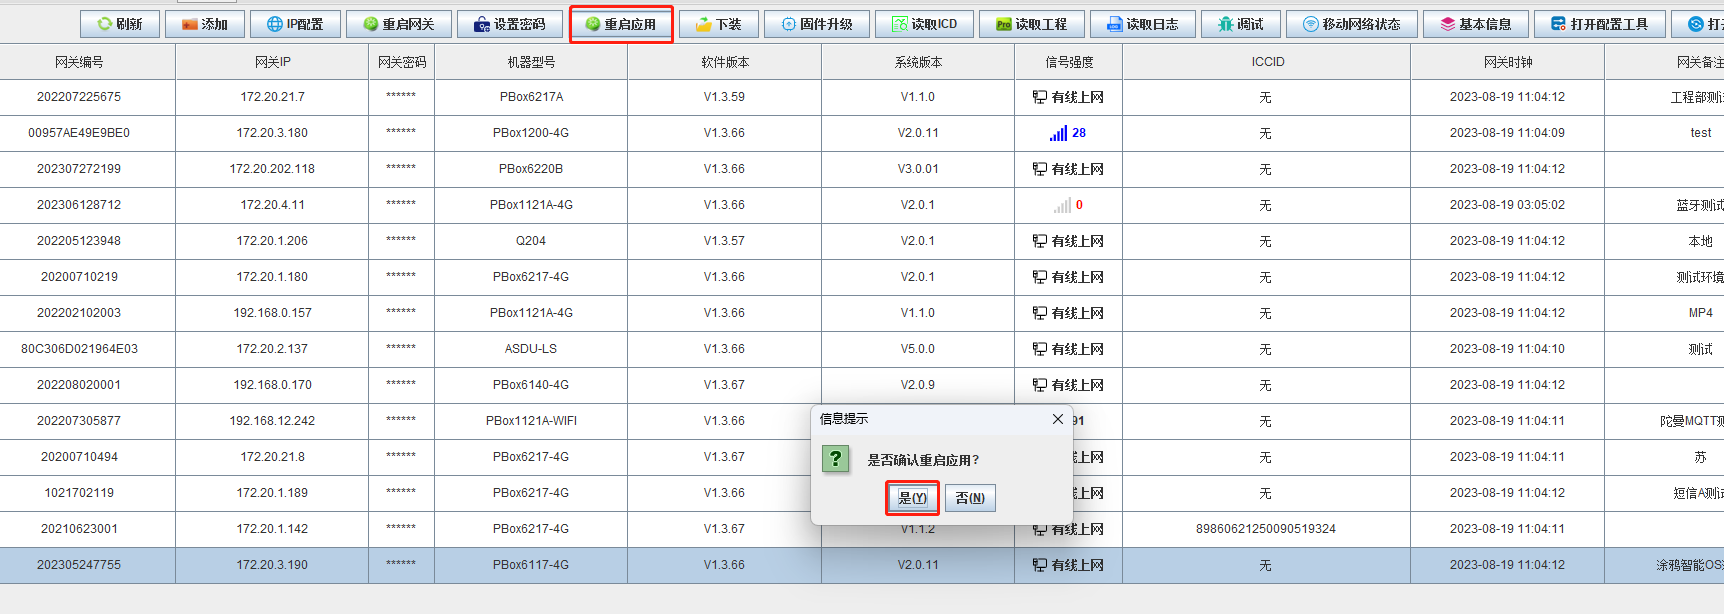
Task: Open 设置密码 password setting button
Action: [x=509, y=24]
